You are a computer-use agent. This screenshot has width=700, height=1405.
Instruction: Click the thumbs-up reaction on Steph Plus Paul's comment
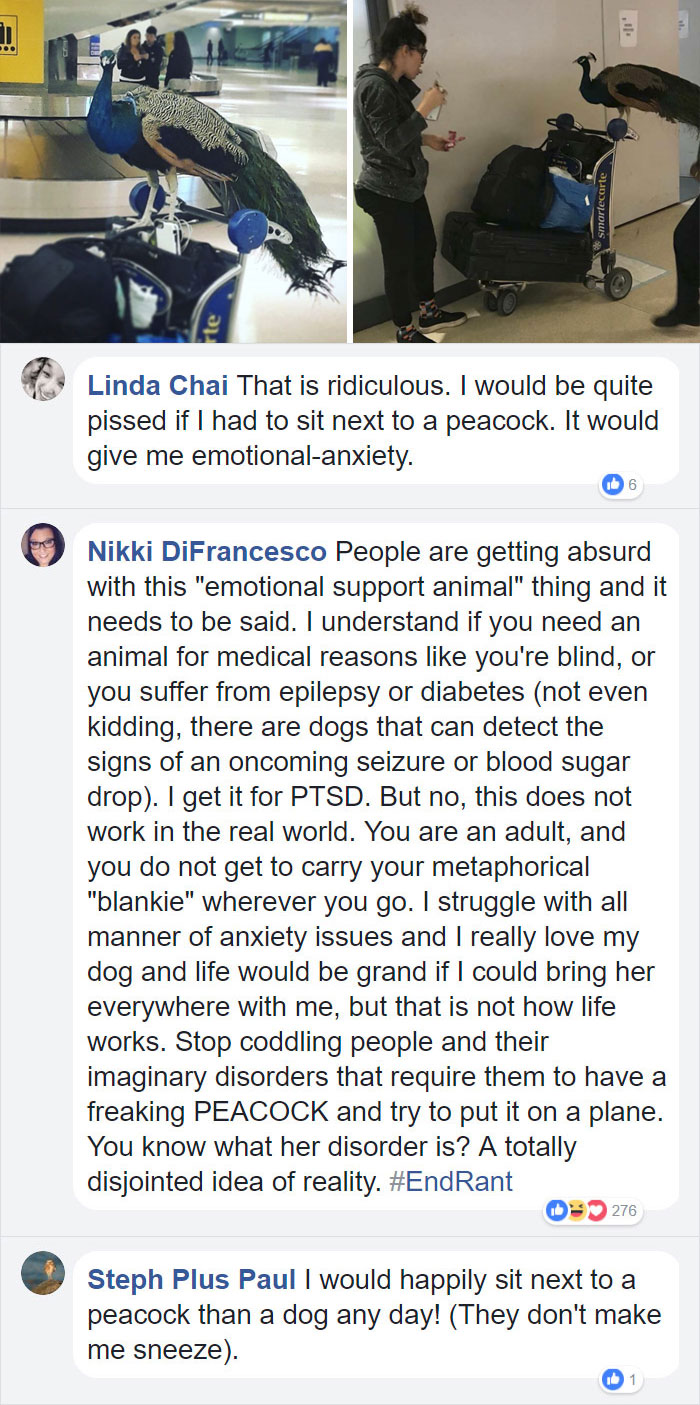(x=612, y=1378)
